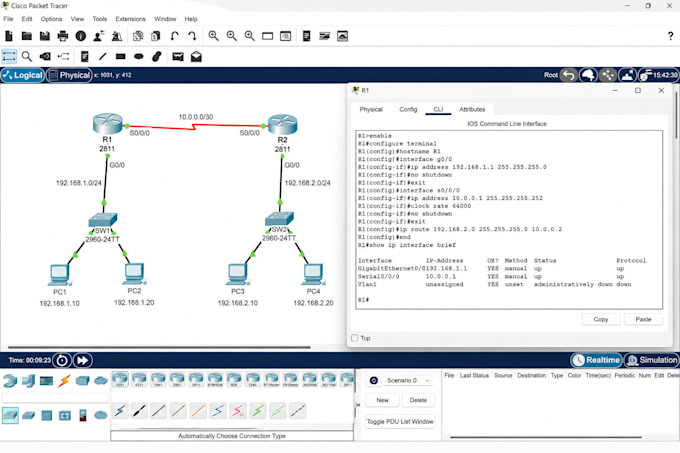Open the Attributes tab of R1
Viewport: 680px width, 453px height.
472,109
